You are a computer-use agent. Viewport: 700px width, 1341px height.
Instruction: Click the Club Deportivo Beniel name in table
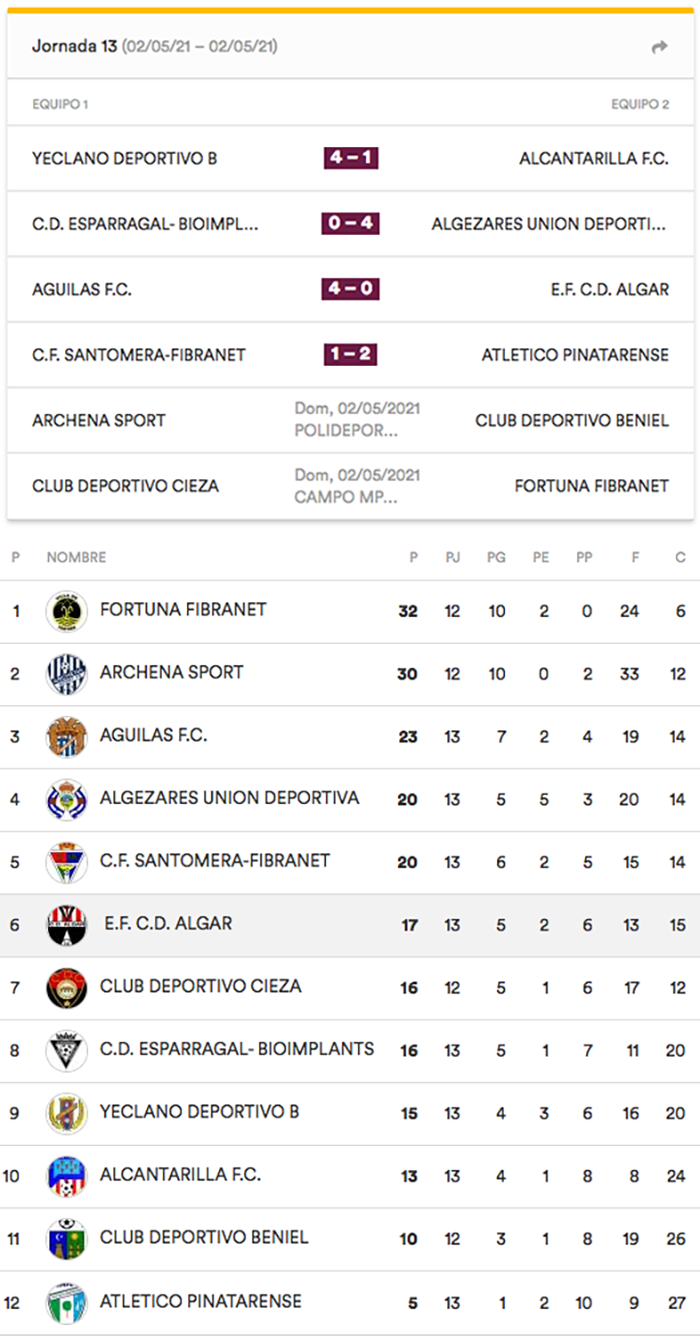[x=204, y=1238]
